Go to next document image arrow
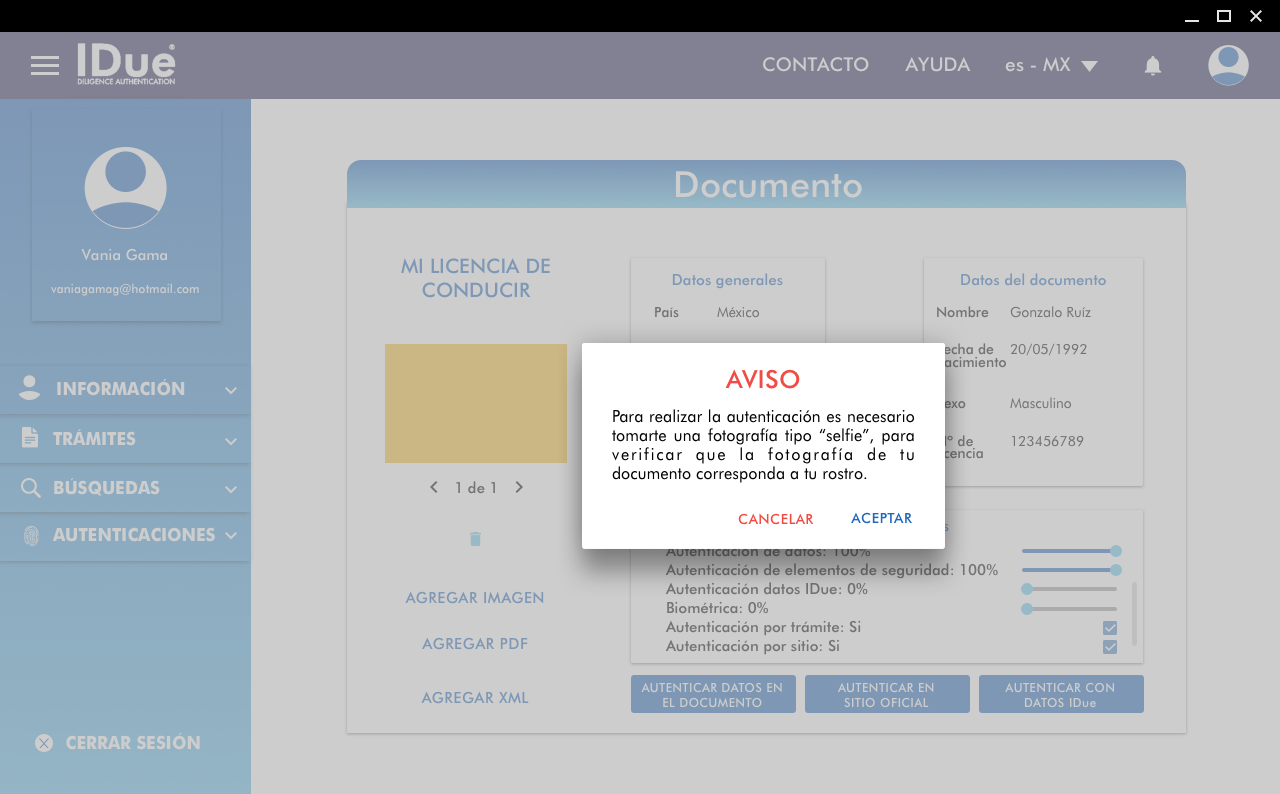1280x794 pixels. 519,488
